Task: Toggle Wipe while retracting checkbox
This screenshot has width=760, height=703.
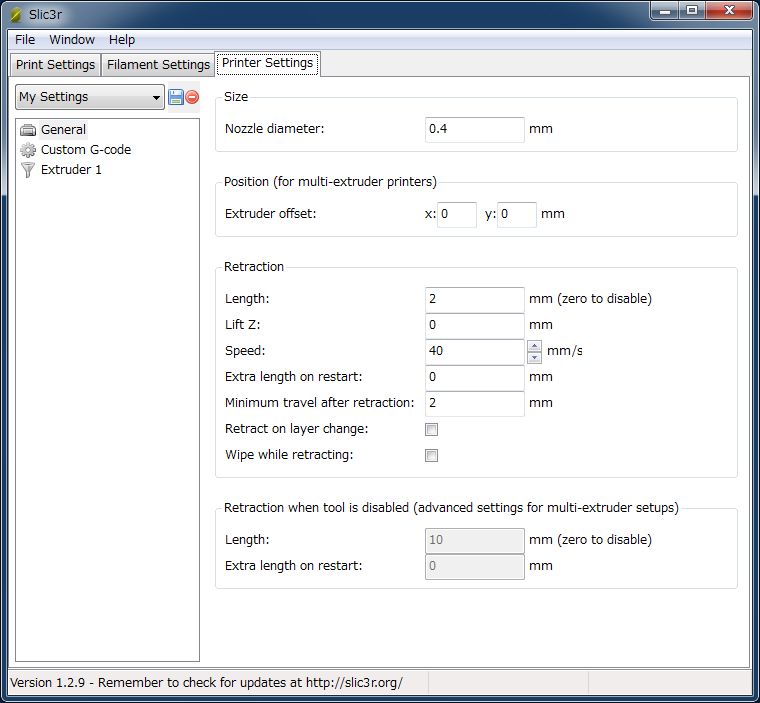Action: [431, 456]
